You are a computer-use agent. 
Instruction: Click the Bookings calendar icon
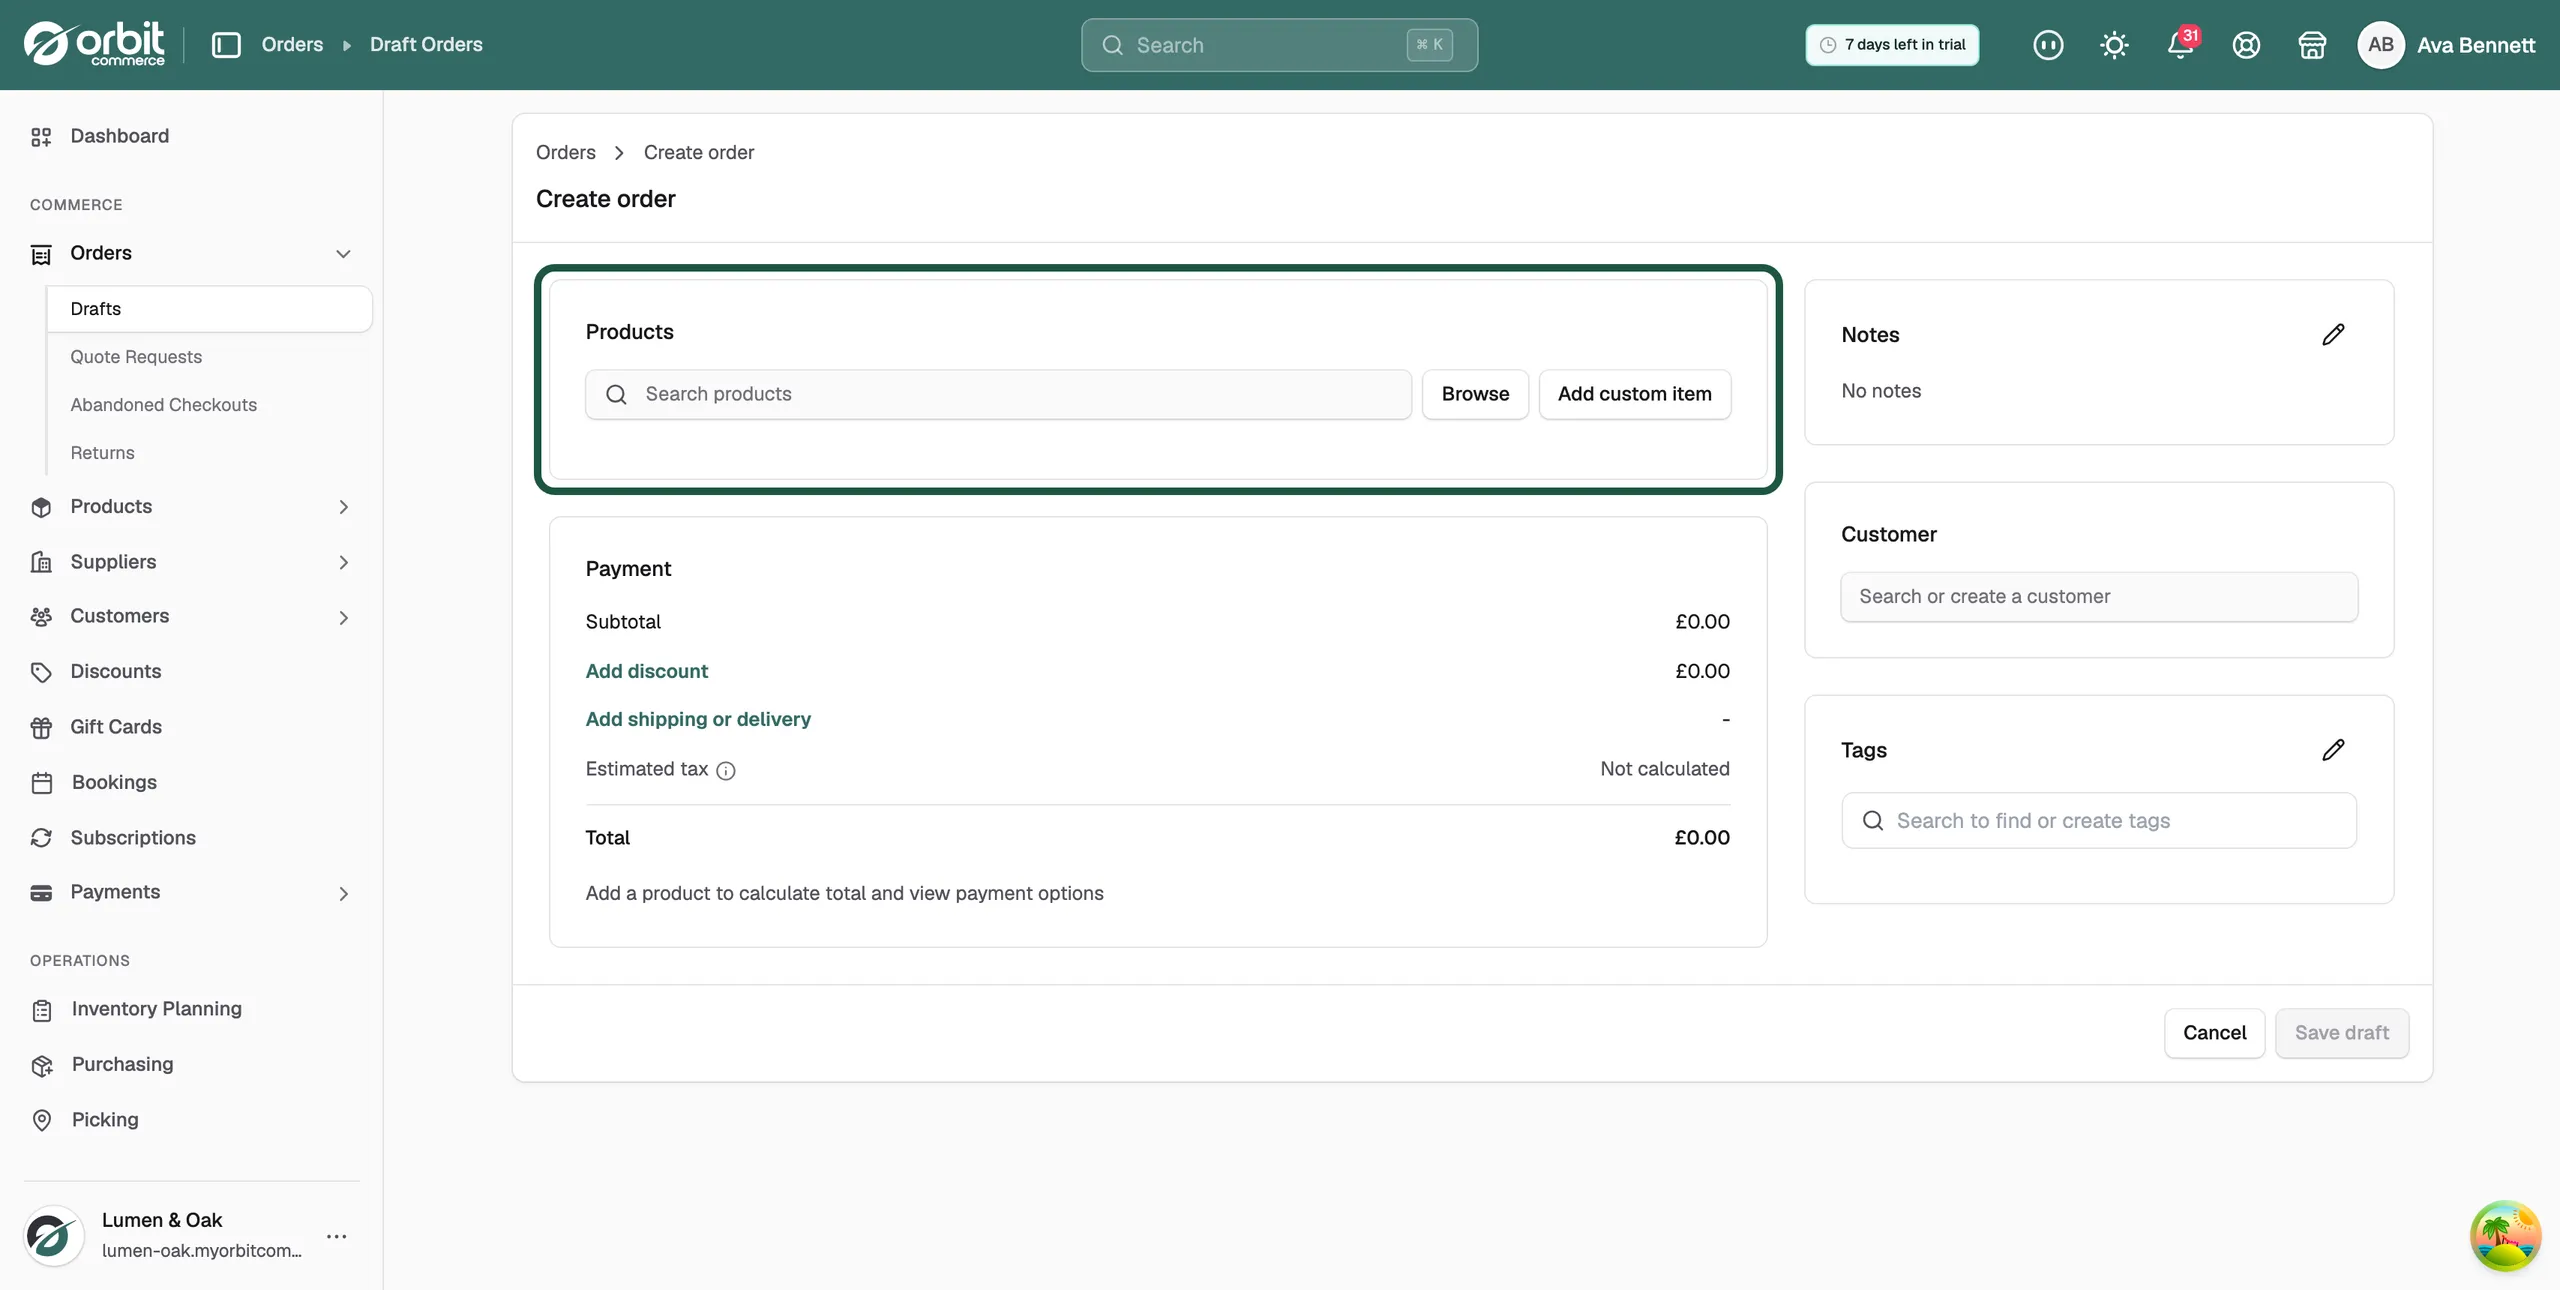42,783
